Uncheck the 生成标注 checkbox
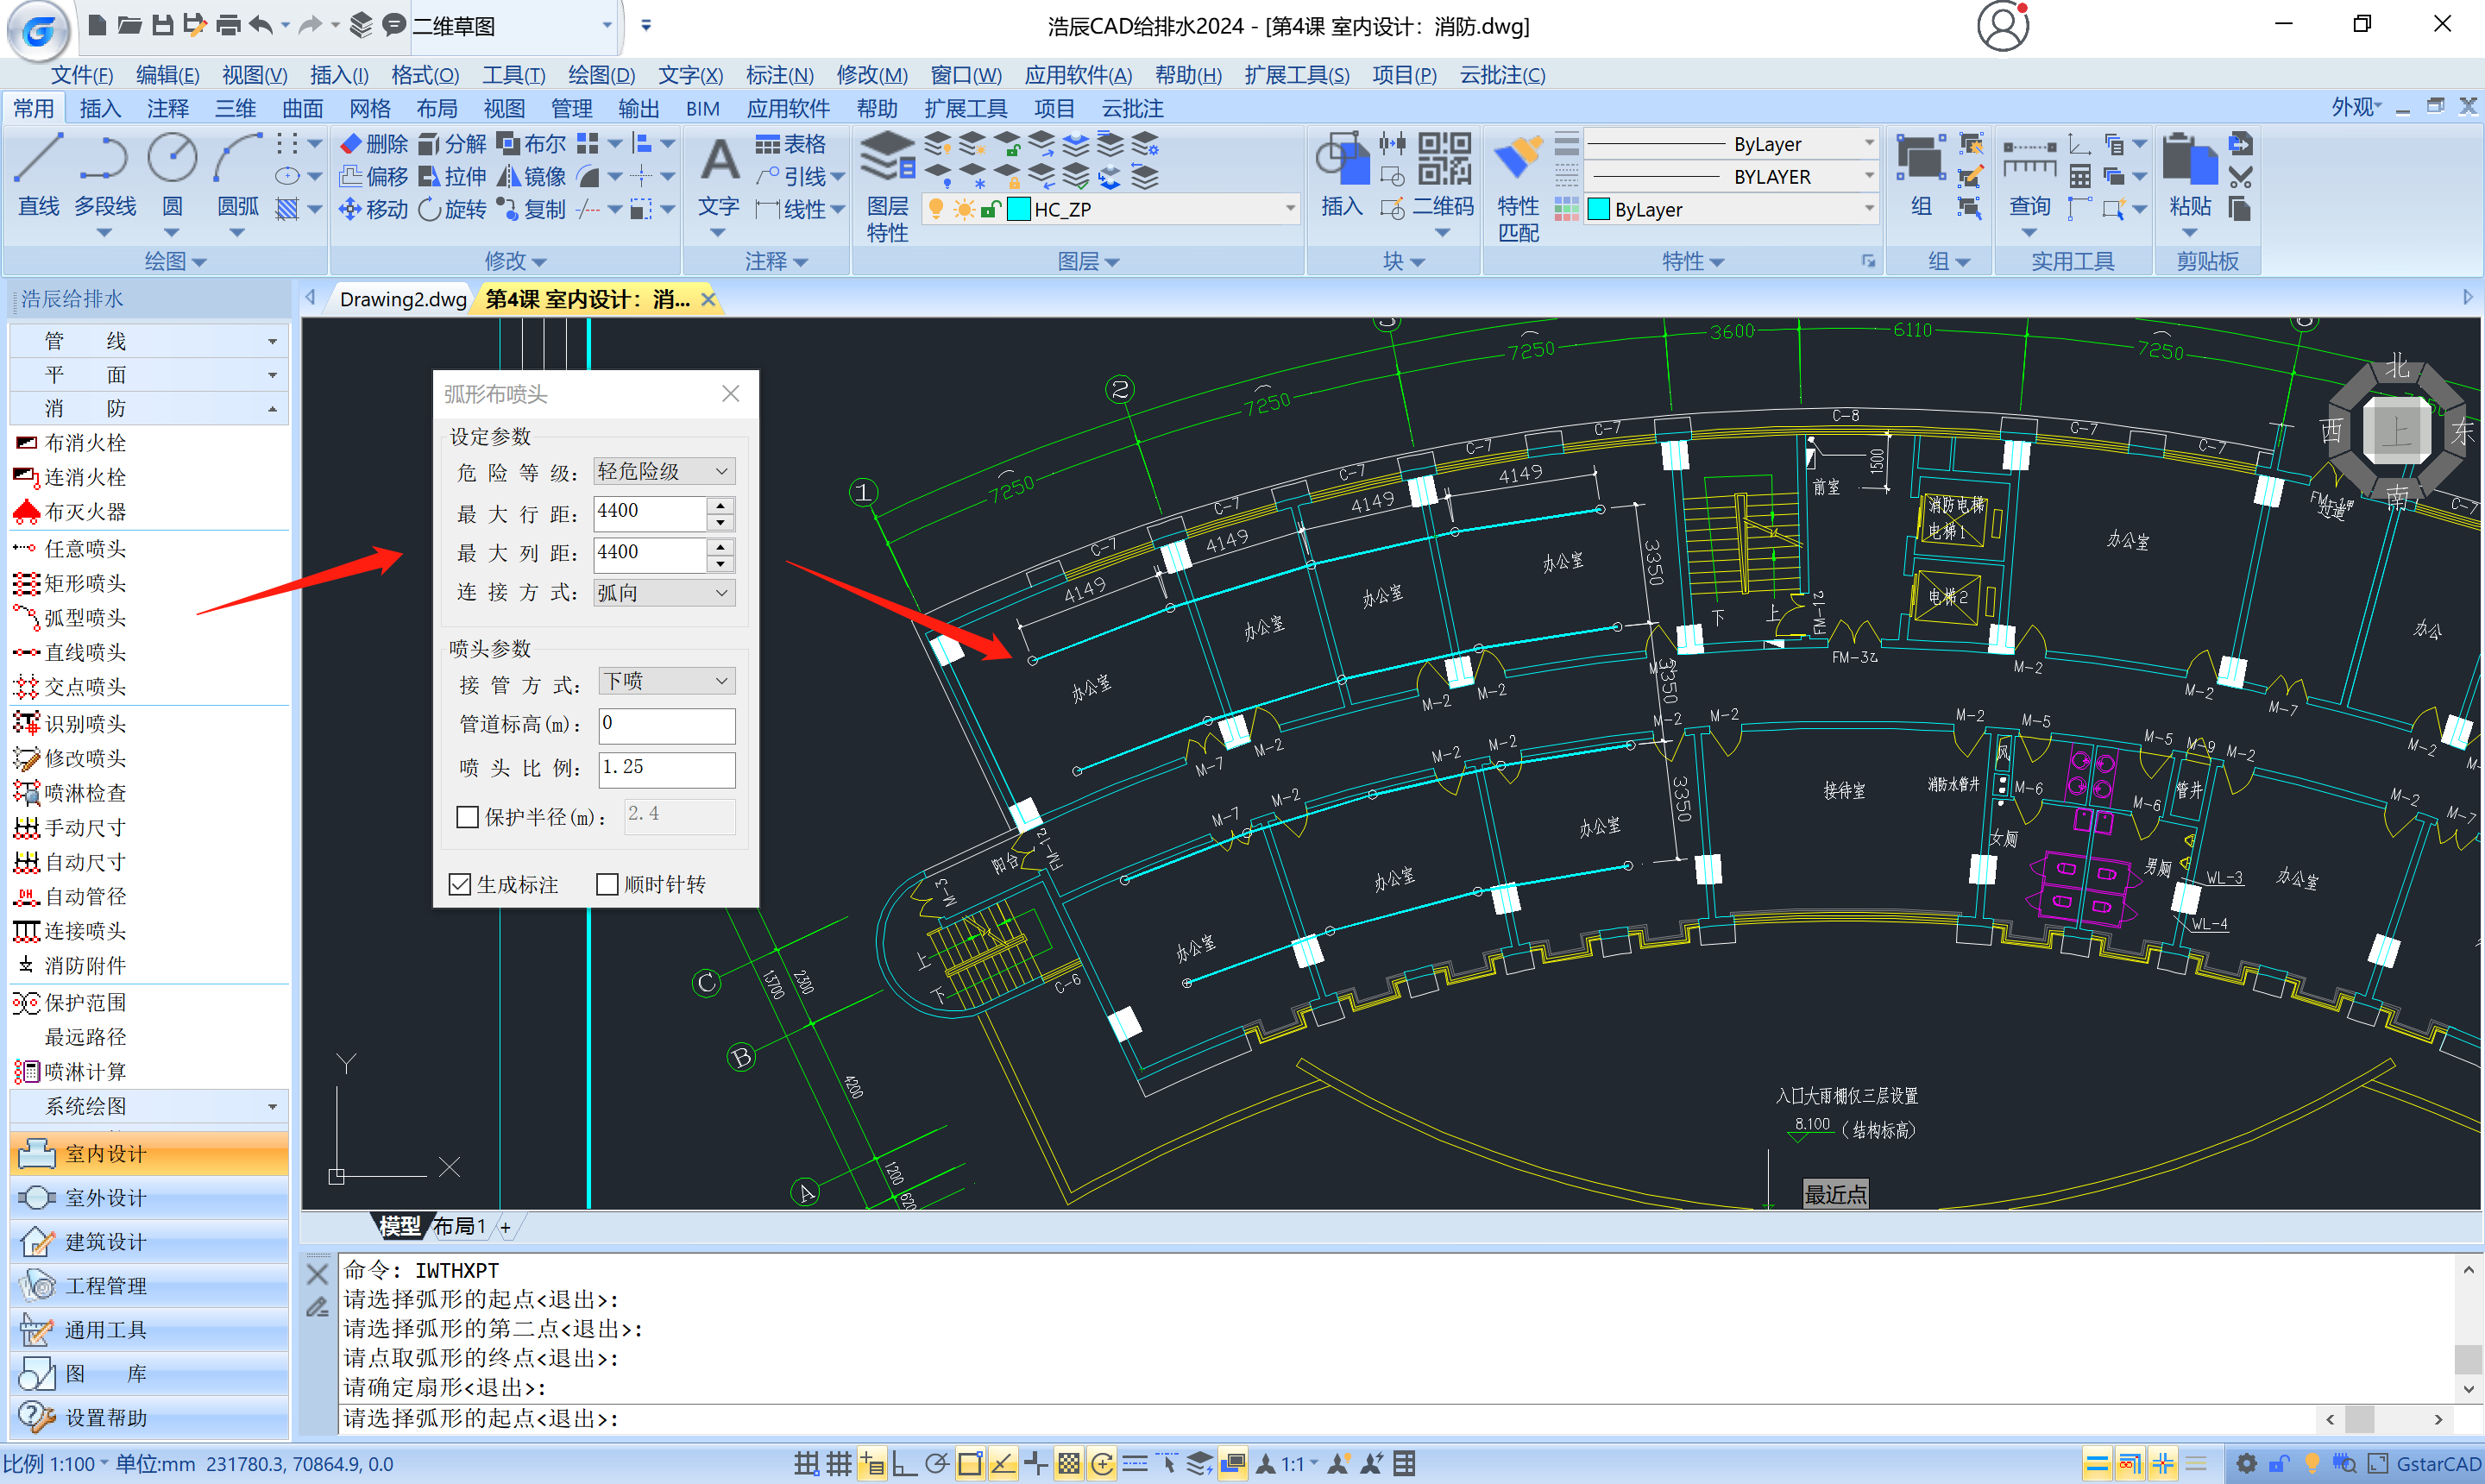The image size is (2485, 1484). (x=460, y=884)
